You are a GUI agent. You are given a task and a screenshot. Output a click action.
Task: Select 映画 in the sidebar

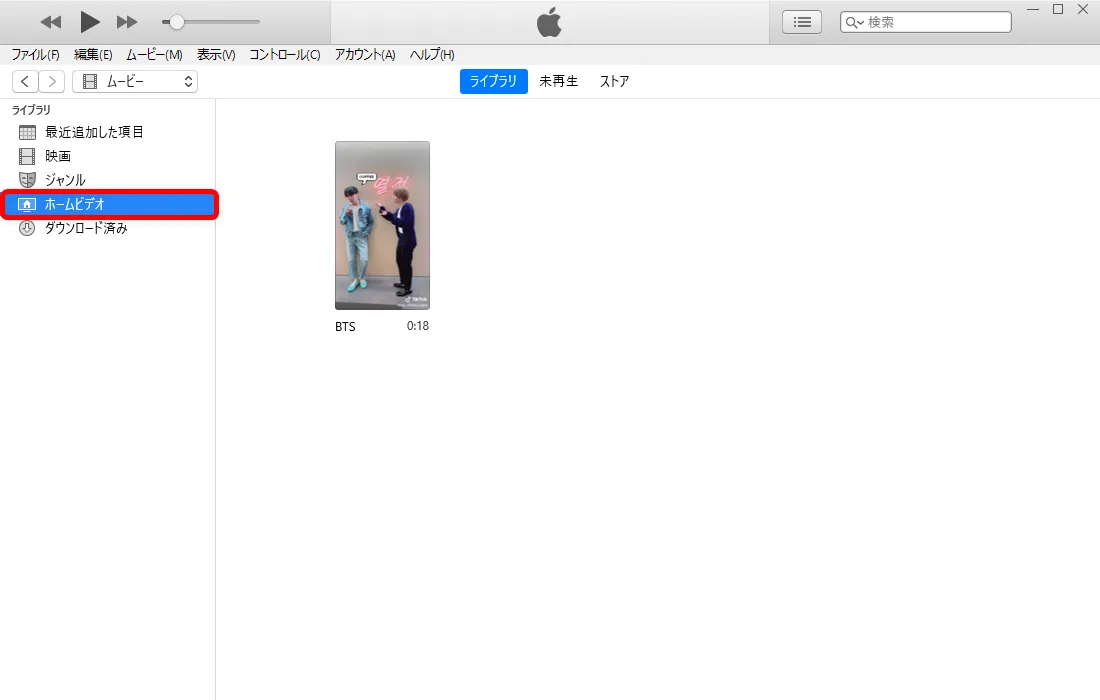tap(108, 156)
